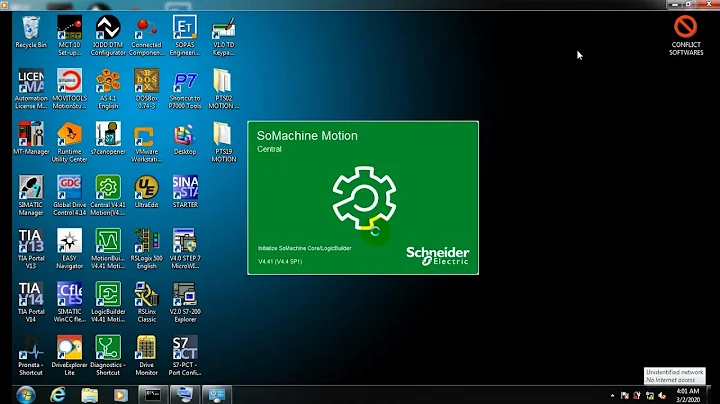Open V2.0 S7-200 Explorer shortcut
Screen dimensions: 720x404
point(185,302)
